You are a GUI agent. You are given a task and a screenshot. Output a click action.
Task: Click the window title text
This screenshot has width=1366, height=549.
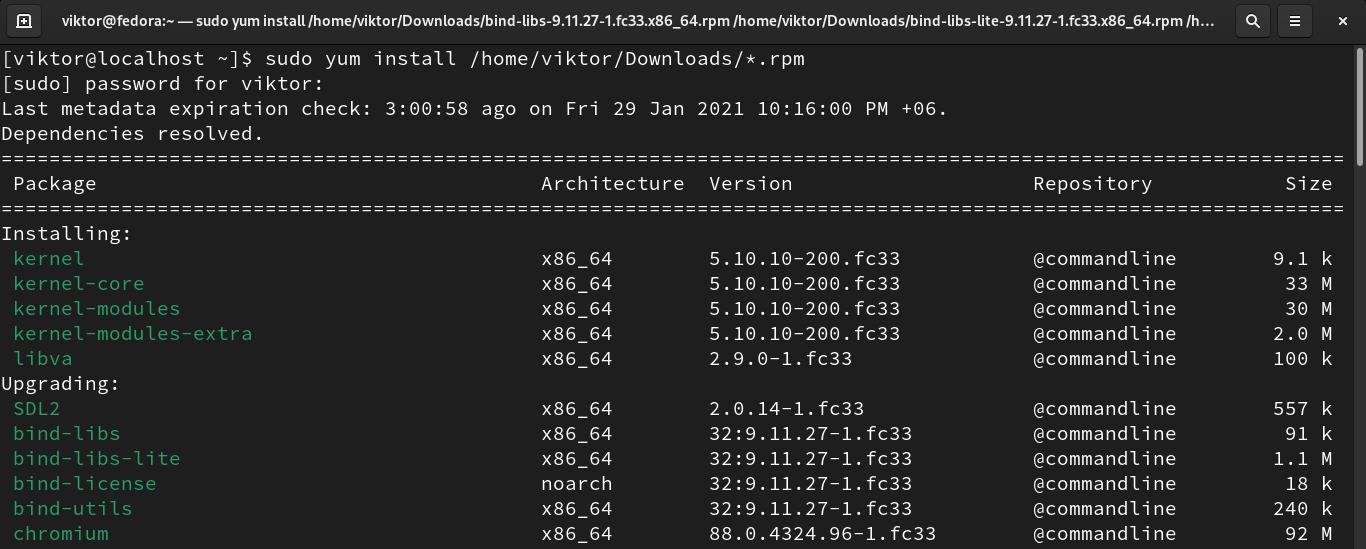click(638, 20)
